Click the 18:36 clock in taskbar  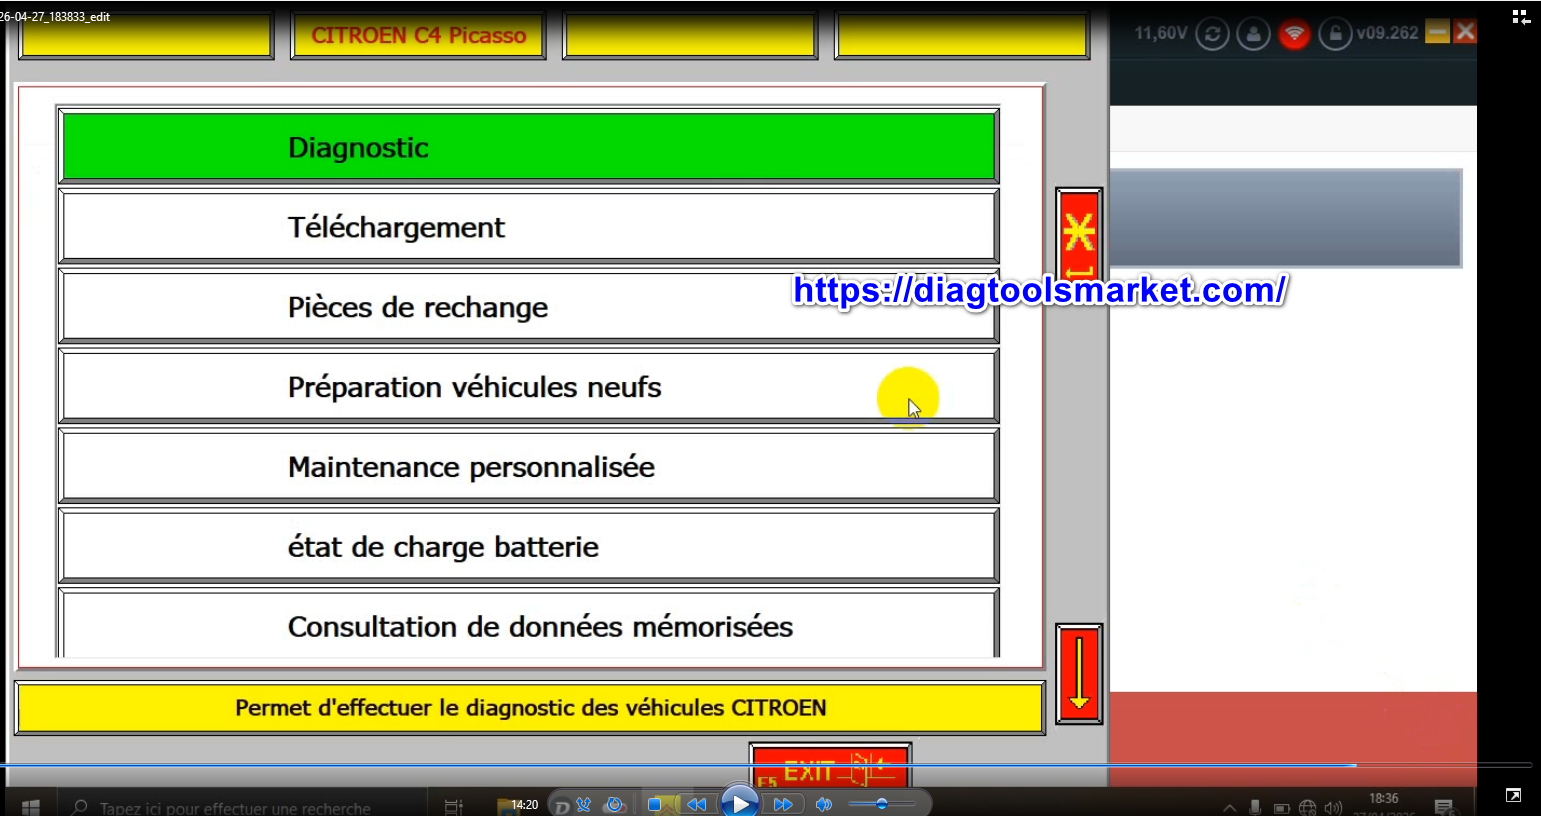(1384, 798)
